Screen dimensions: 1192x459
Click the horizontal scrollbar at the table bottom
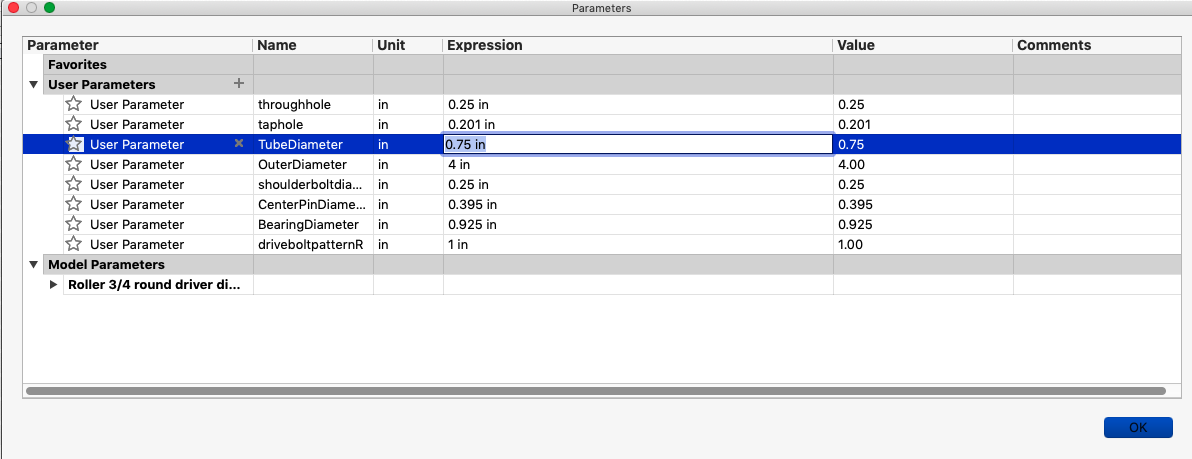point(596,390)
